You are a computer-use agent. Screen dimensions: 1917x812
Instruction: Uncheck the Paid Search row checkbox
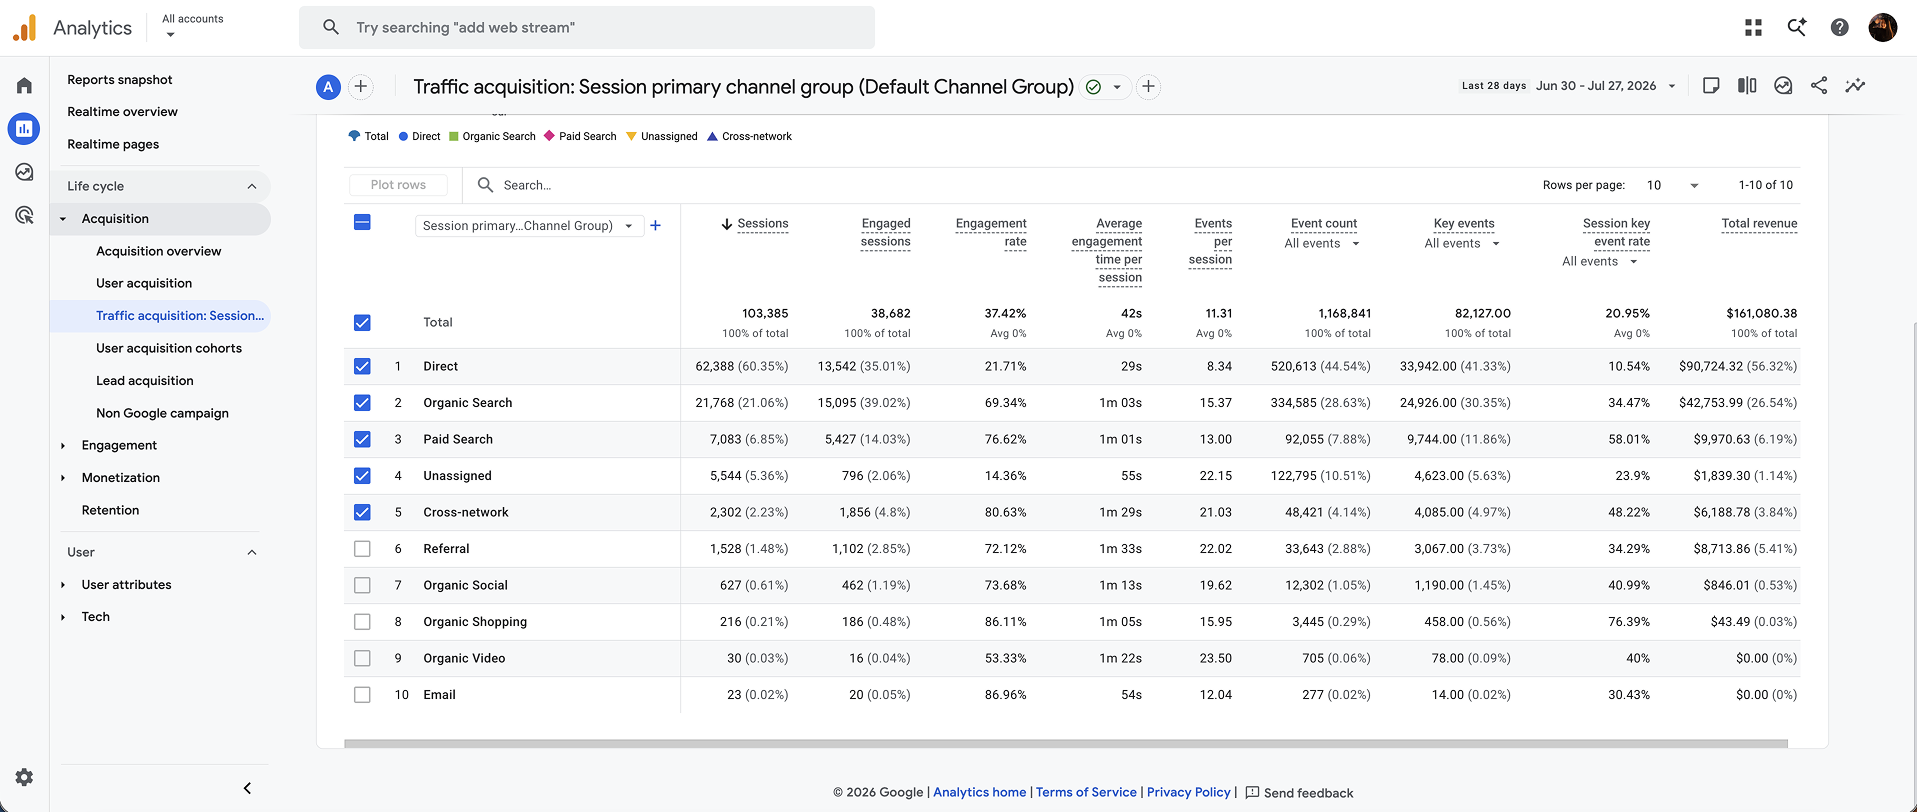click(362, 439)
